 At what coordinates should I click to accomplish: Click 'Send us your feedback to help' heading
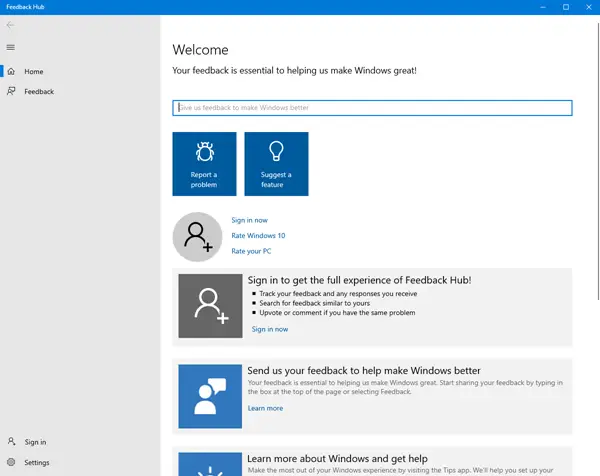364,370
